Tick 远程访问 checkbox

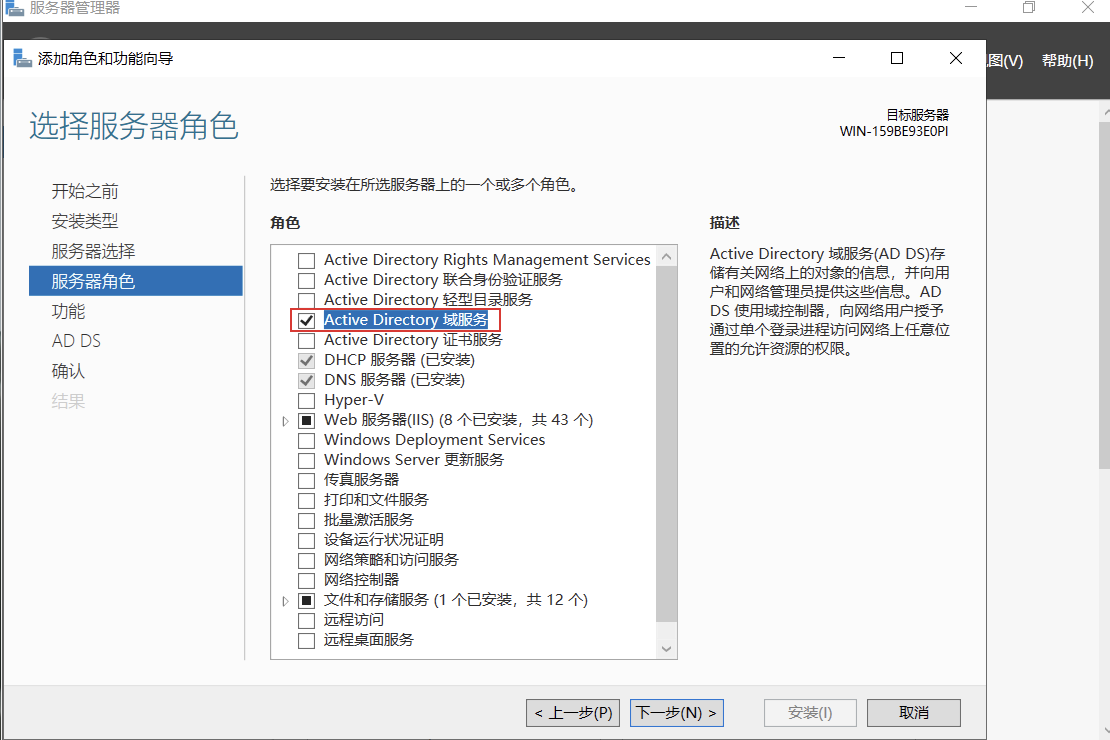(x=307, y=620)
